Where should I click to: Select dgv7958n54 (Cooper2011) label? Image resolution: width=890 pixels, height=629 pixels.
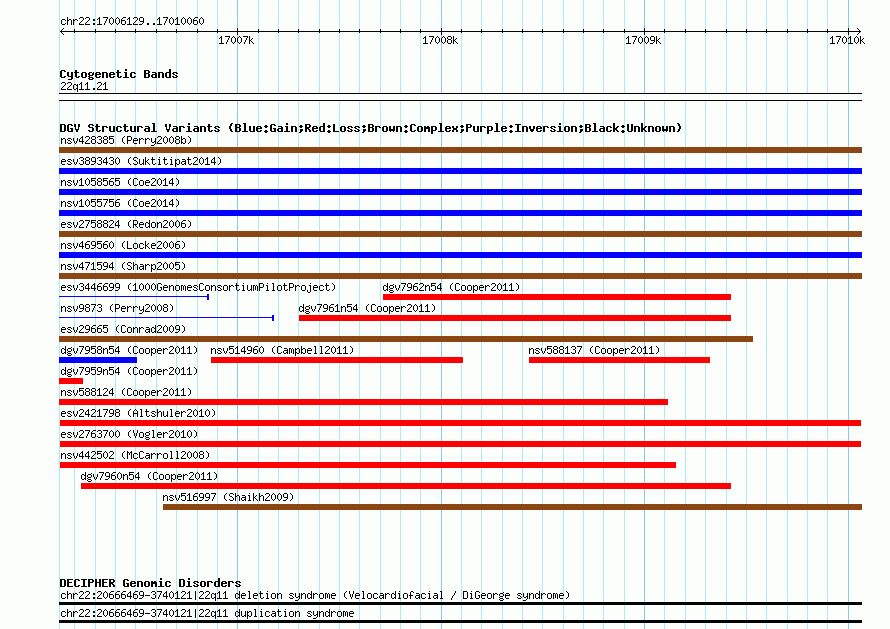pos(129,350)
